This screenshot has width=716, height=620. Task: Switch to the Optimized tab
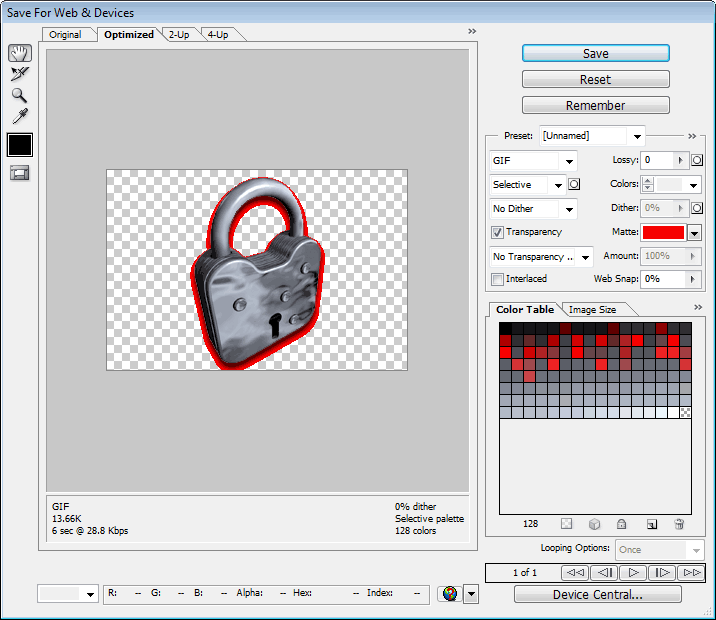click(x=129, y=35)
